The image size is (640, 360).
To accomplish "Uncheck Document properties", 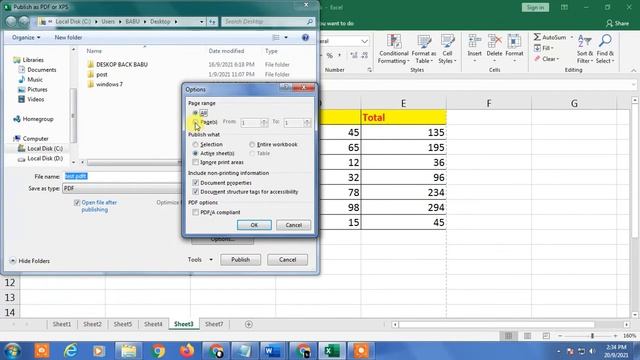I will [x=196, y=183].
